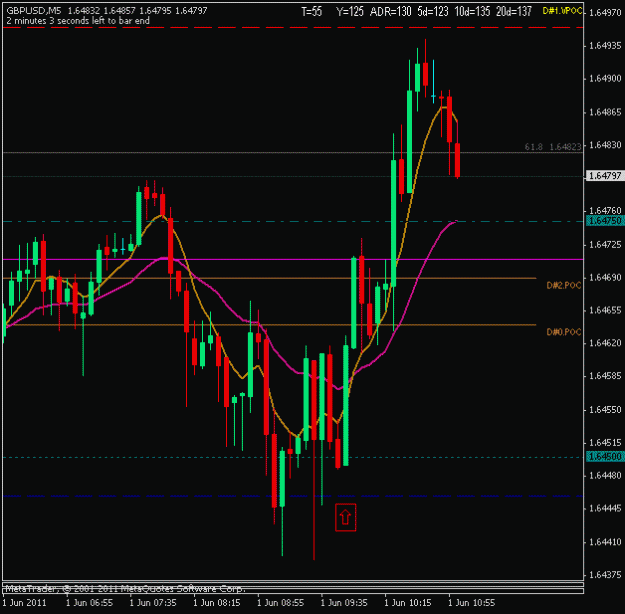
Task: Select the D#0.POC level label
Action: 564,332
